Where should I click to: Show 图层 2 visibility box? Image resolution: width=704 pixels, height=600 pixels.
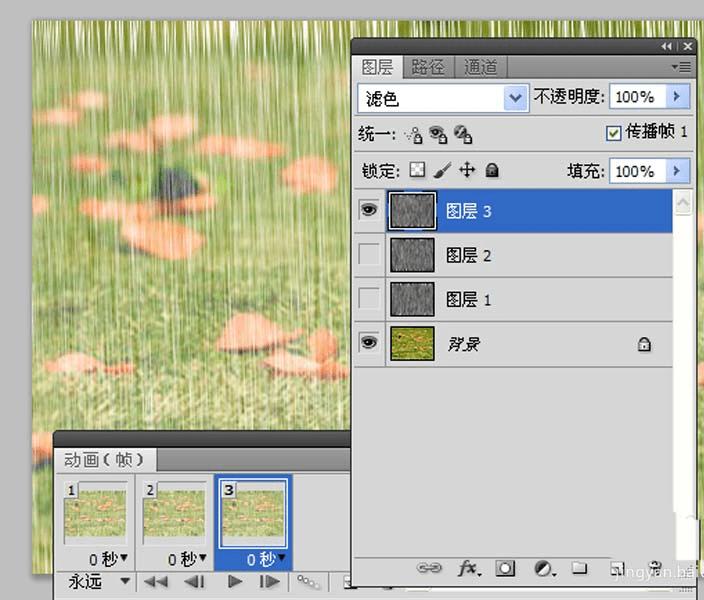pyautogui.click(x=369, y=254)
